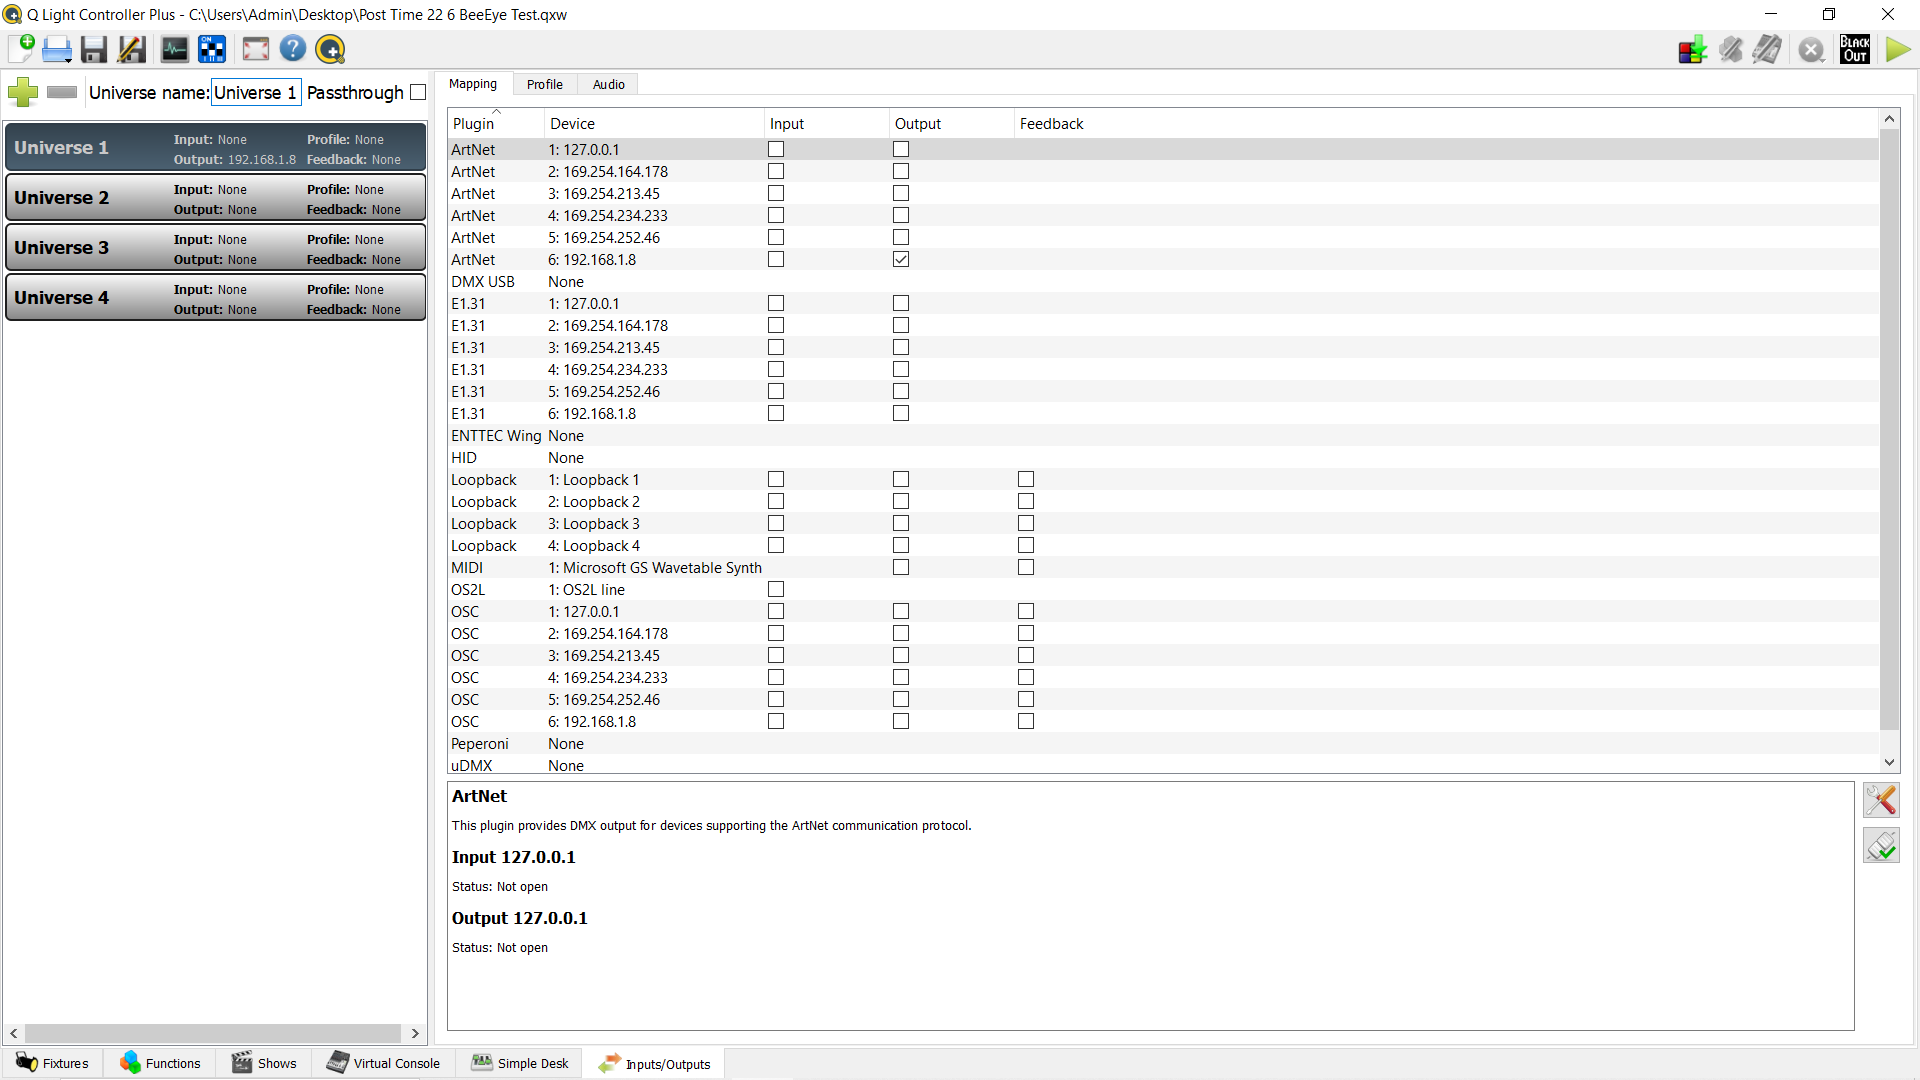Toggle the Black Out button

(x=1855, y=49)
